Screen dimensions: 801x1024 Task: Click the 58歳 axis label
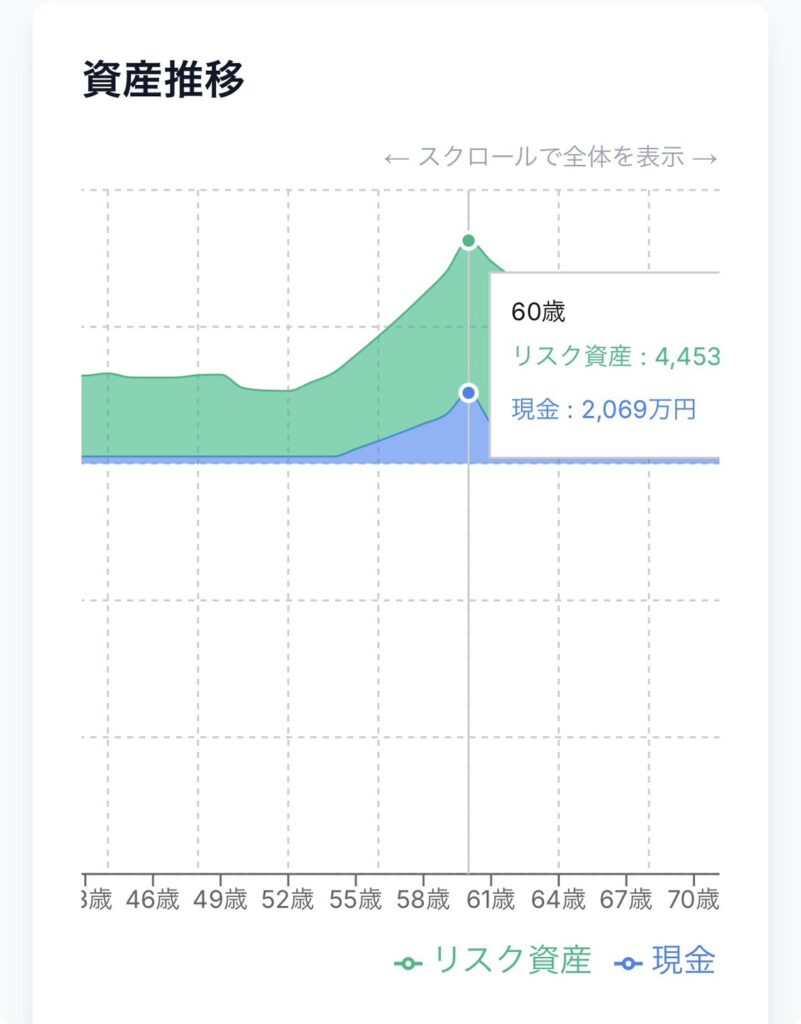click(x=423, y=899)
